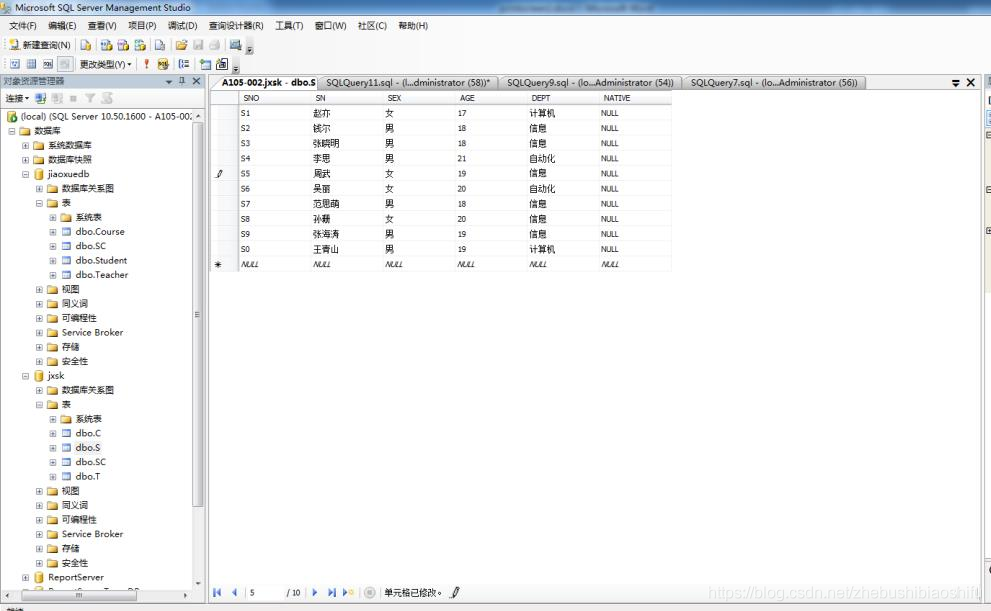Click the Object Explorer vertical scrollbar
This screenshot has height=611, width=991.
(198, 316)
